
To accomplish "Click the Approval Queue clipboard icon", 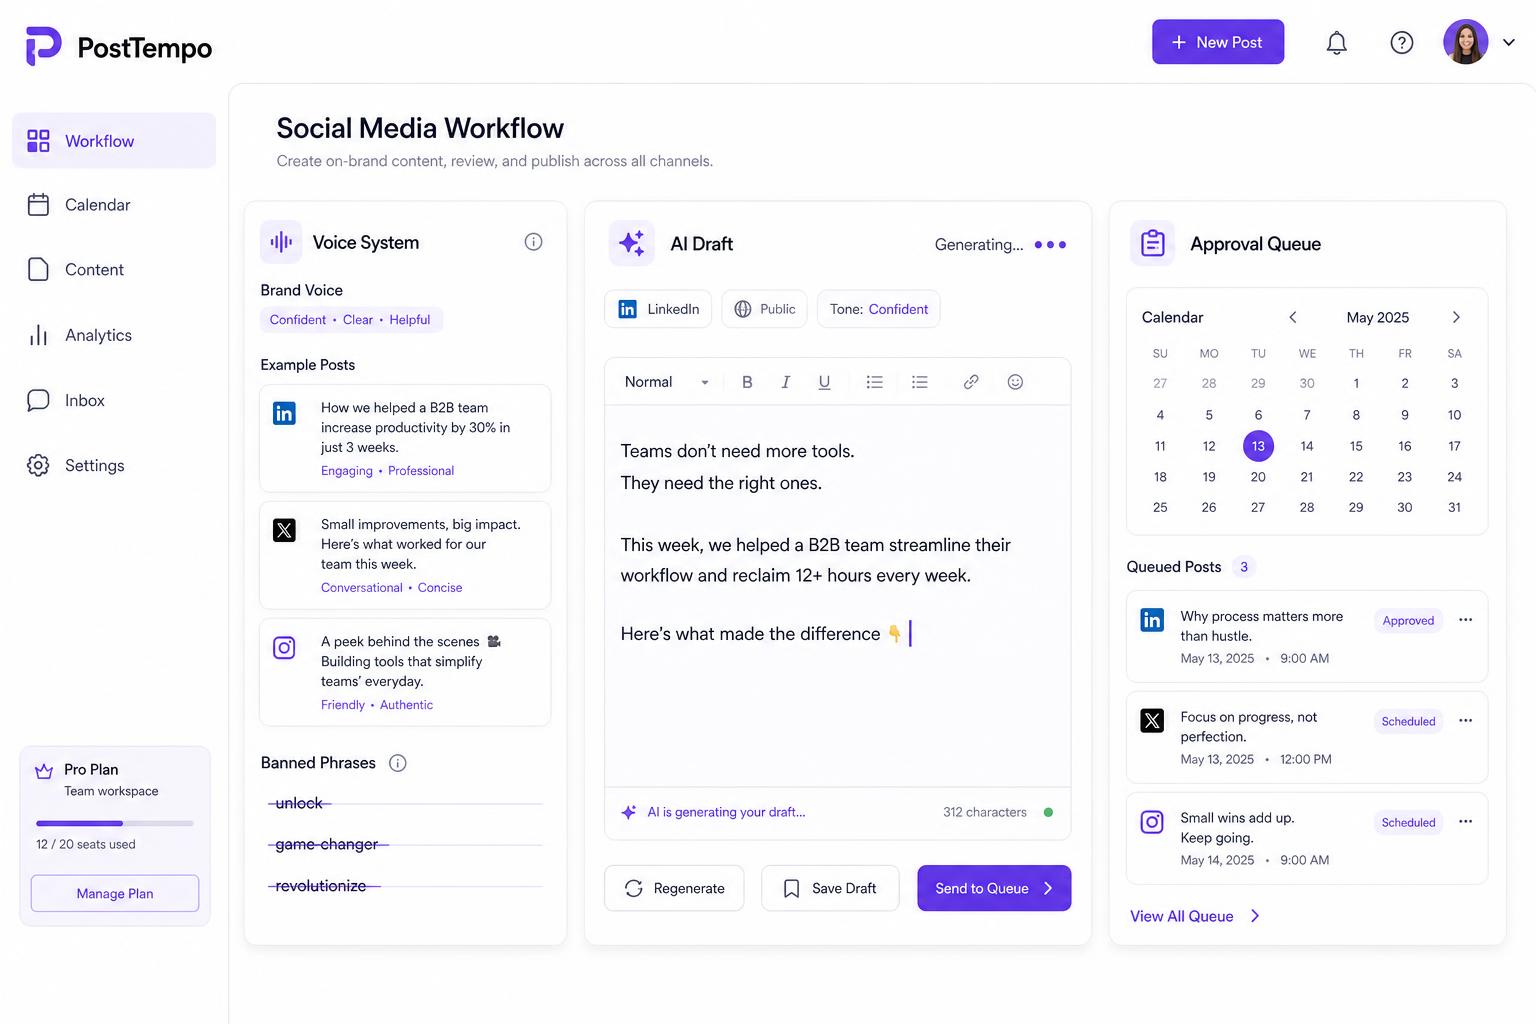I will coord(1153,243).
